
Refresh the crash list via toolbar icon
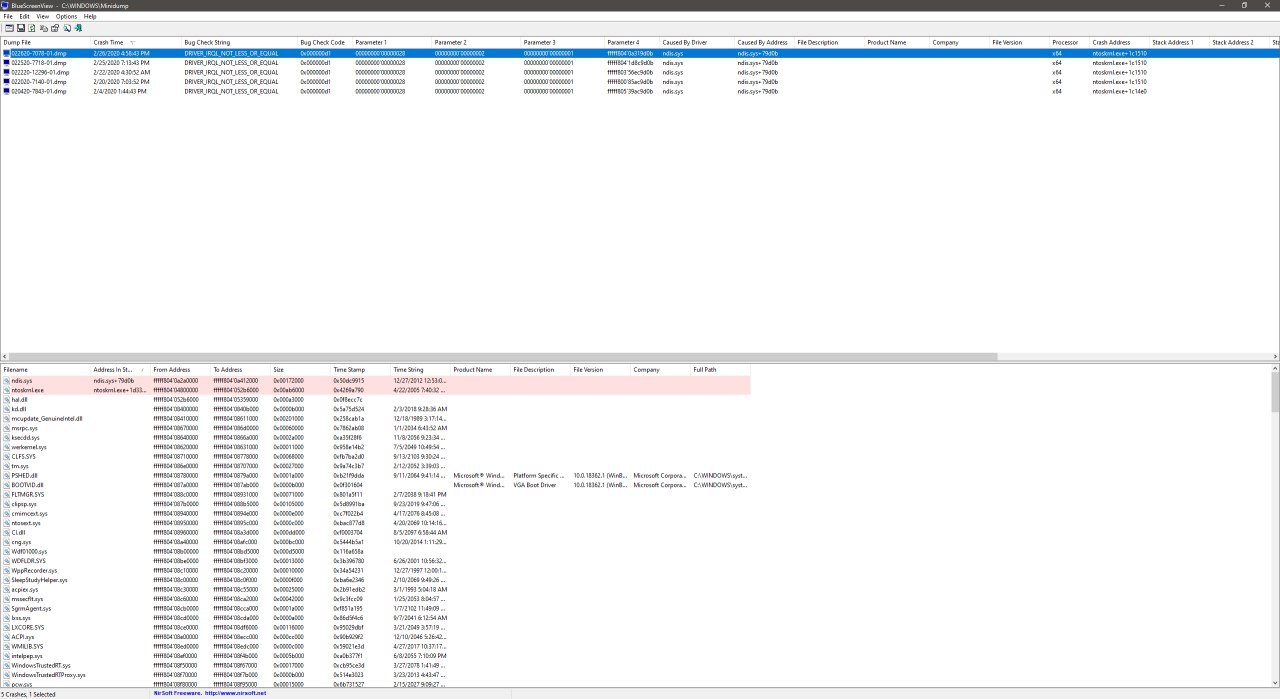tap(32, 28)
